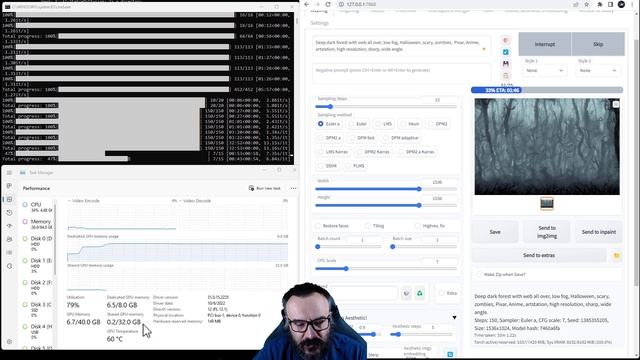Select CPU in Task Manager performance list

38,207
